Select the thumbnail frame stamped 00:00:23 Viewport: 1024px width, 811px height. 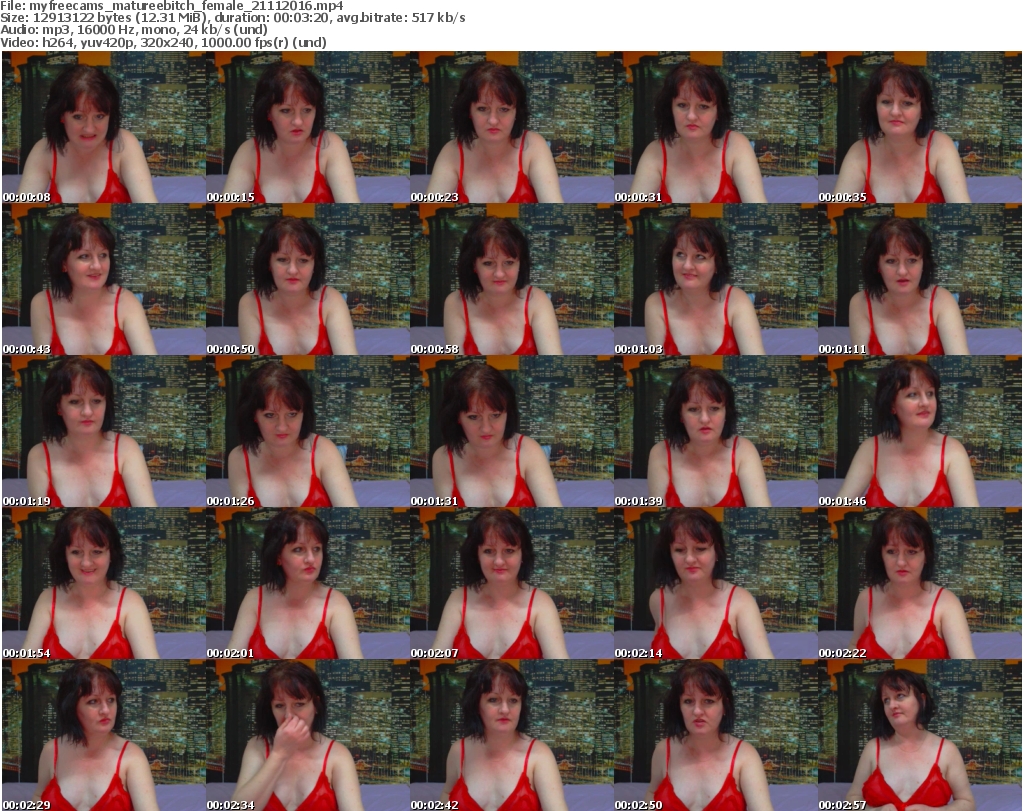click(512, 127)
